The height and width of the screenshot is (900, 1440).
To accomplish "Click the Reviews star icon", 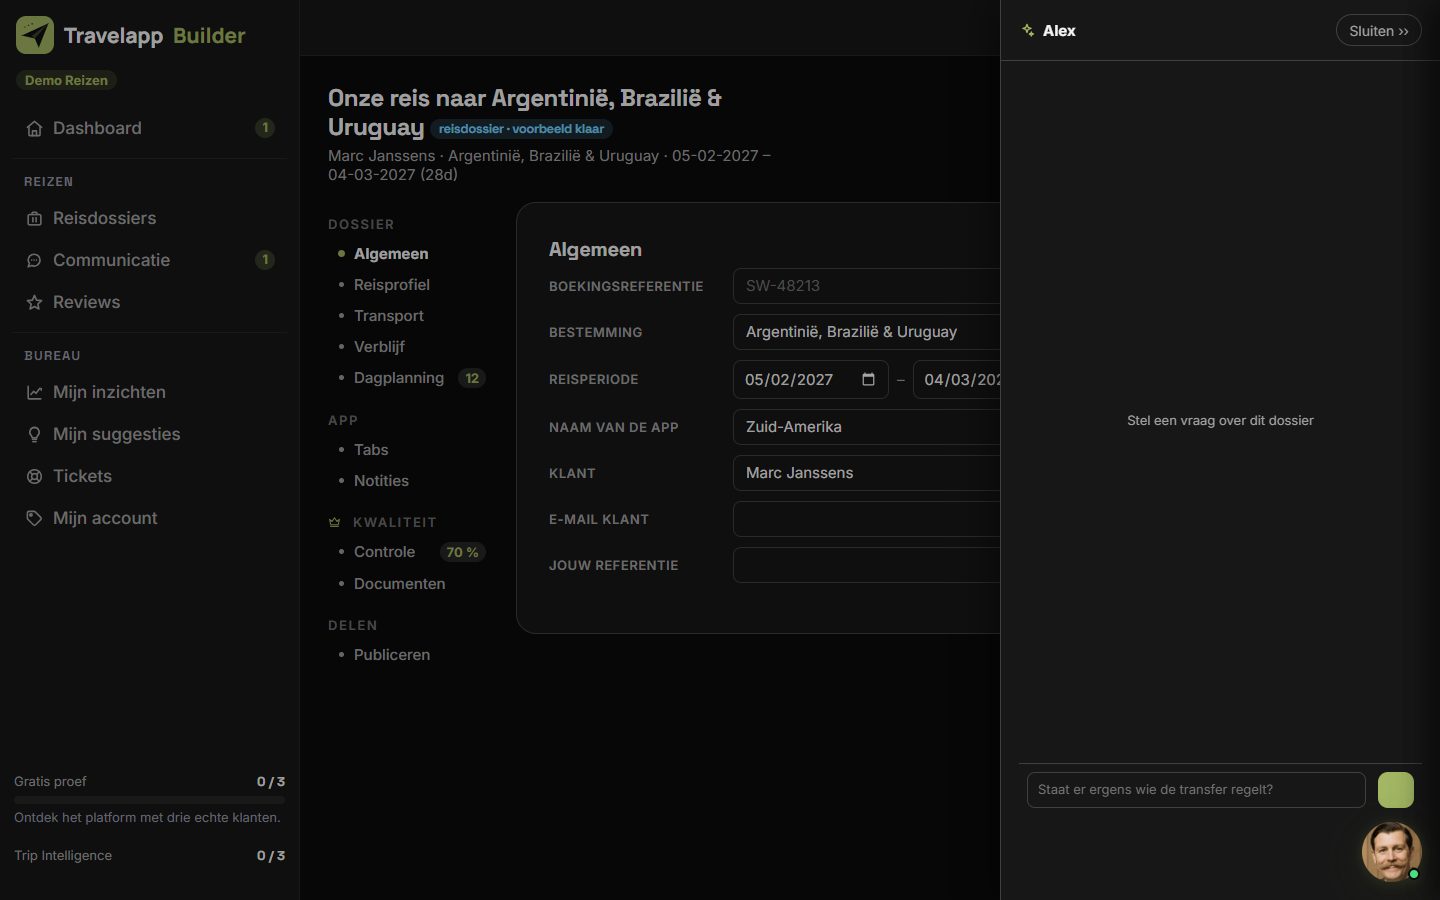I will [x=34, y=302].
